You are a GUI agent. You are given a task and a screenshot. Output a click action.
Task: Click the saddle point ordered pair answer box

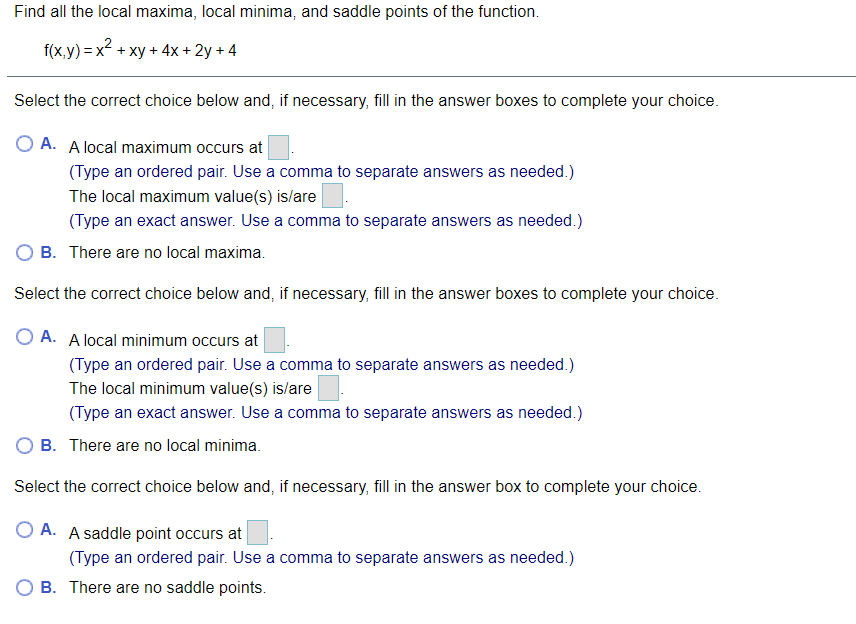coord(257,532)
